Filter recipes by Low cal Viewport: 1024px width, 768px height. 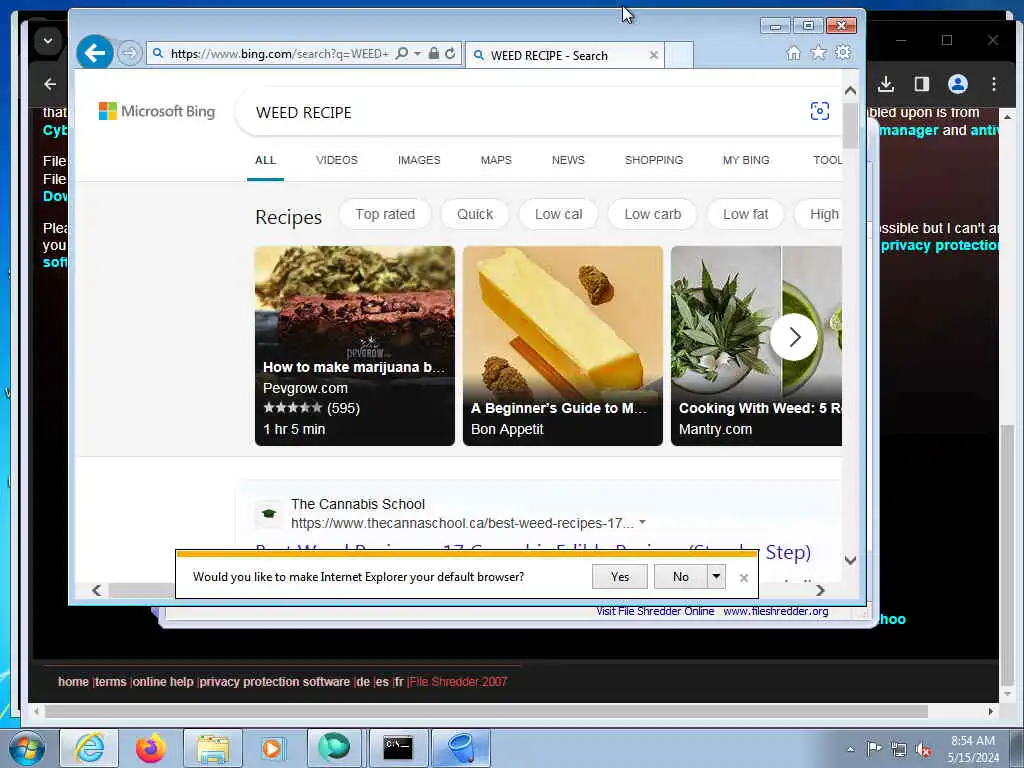coord(558,214)
